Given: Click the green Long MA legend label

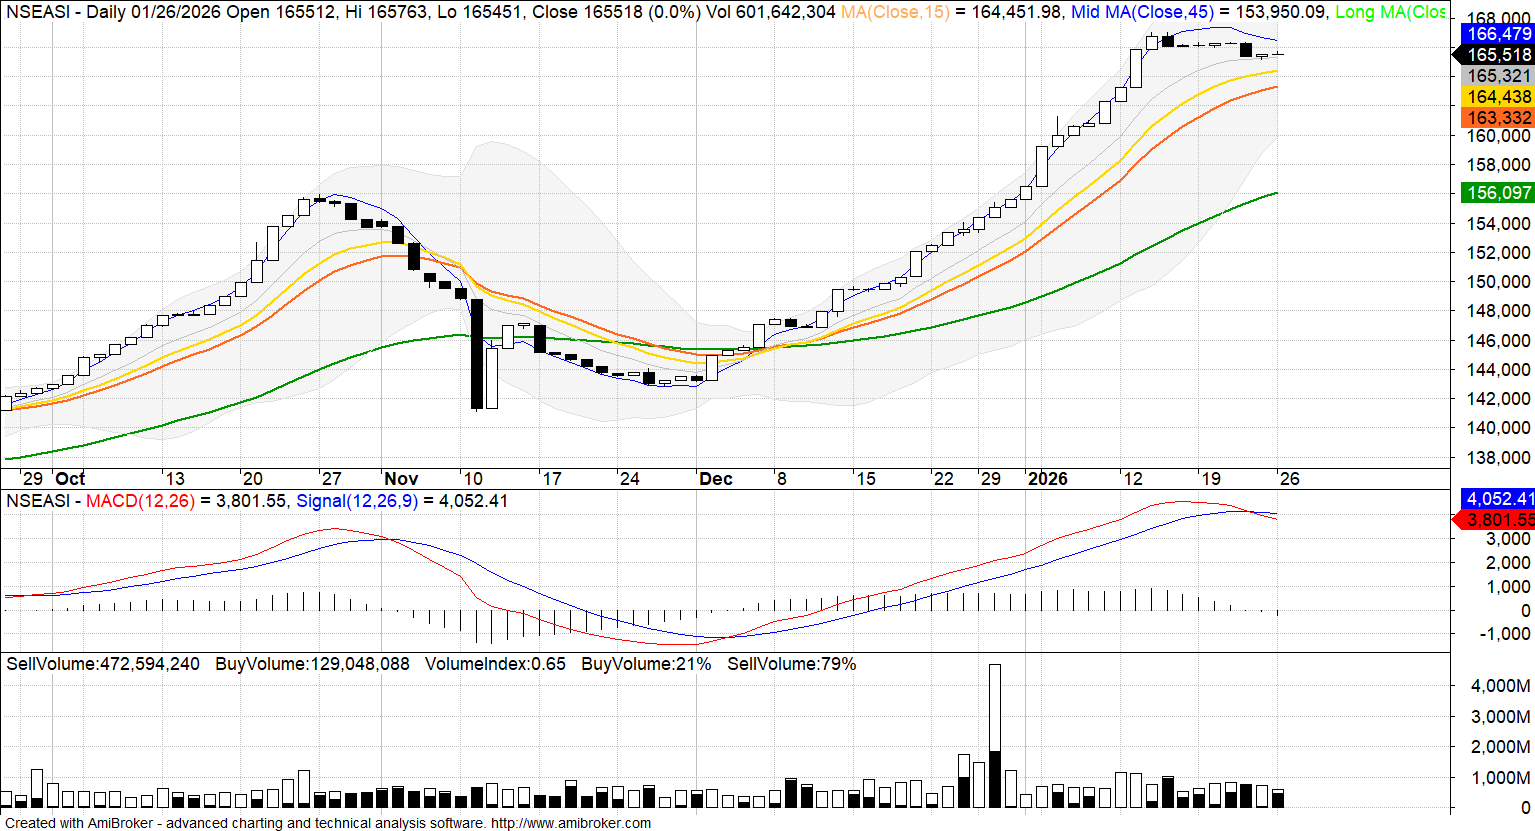Looking at the screenshot, I should (1390, 12).
